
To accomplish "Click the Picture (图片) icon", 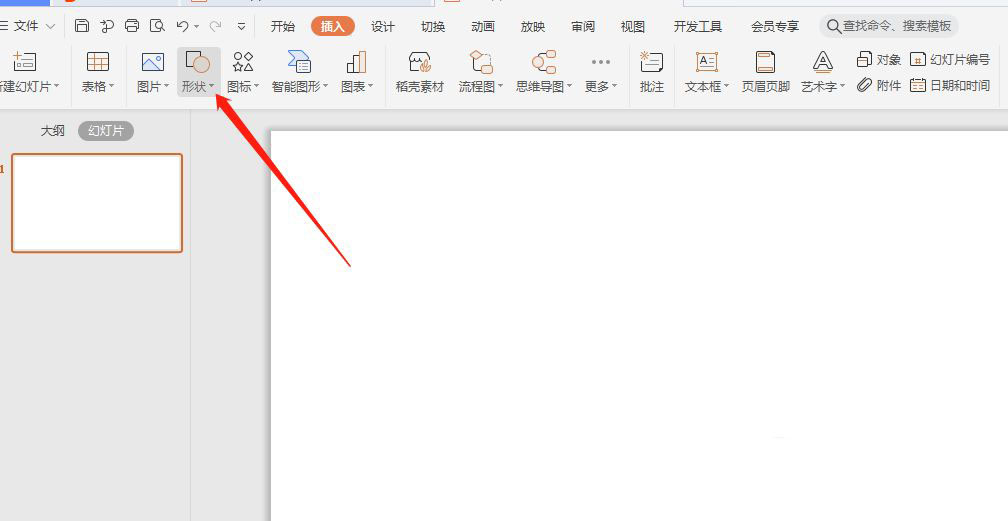I will click(x=153, y=62).
